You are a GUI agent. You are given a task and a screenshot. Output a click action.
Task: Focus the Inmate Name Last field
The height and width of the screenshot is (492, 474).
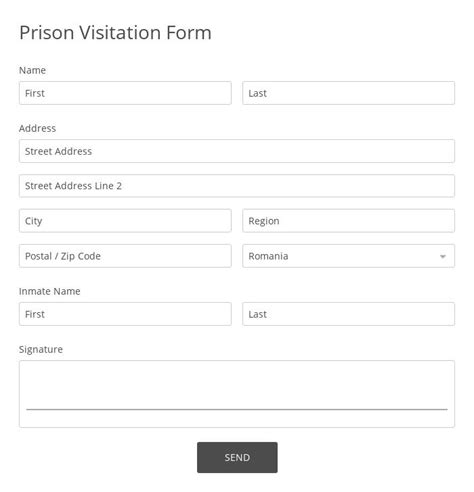(348, 314)
